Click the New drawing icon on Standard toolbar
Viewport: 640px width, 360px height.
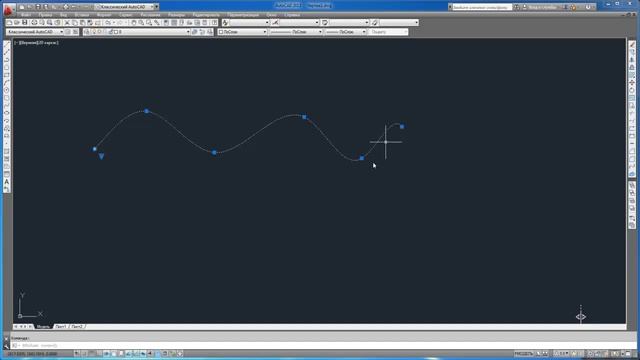(x=9, y=22)
